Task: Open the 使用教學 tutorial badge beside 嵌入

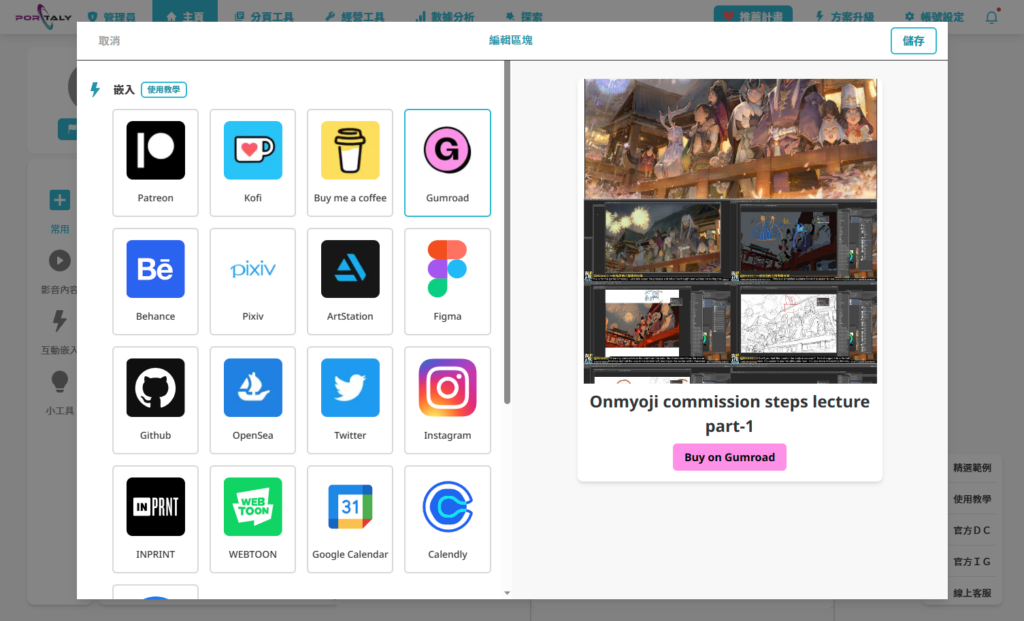Action: (x=164, y=89)
